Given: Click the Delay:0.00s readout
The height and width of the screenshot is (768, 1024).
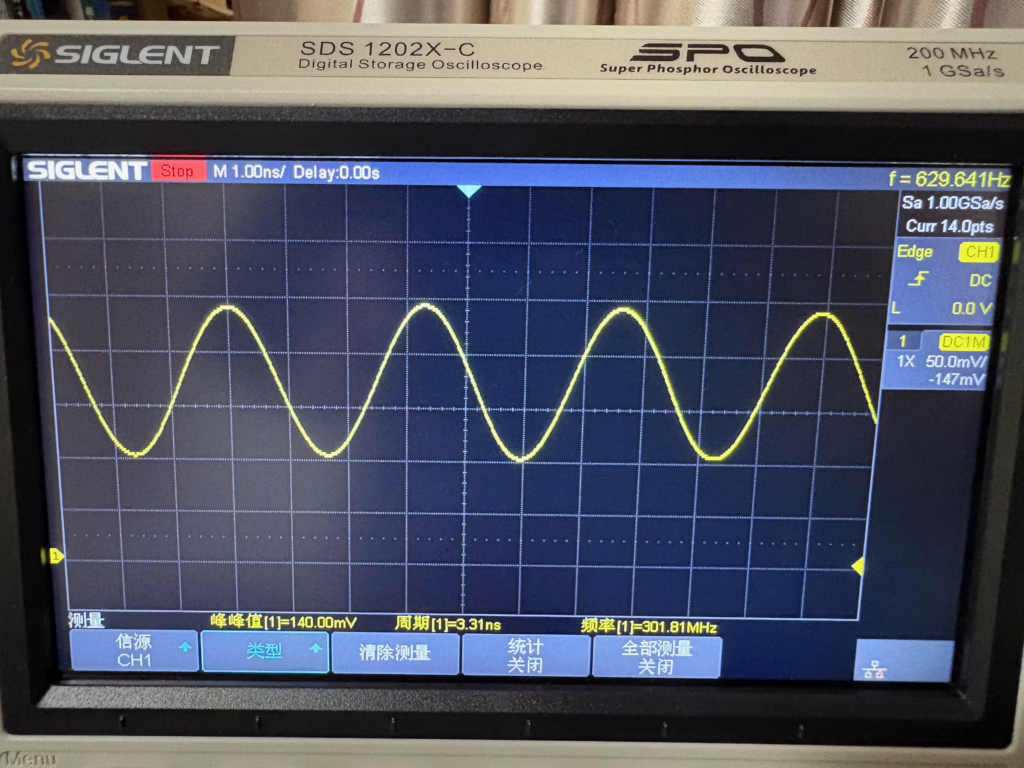Looking at the screenshot, I should (x=336, y=172).
